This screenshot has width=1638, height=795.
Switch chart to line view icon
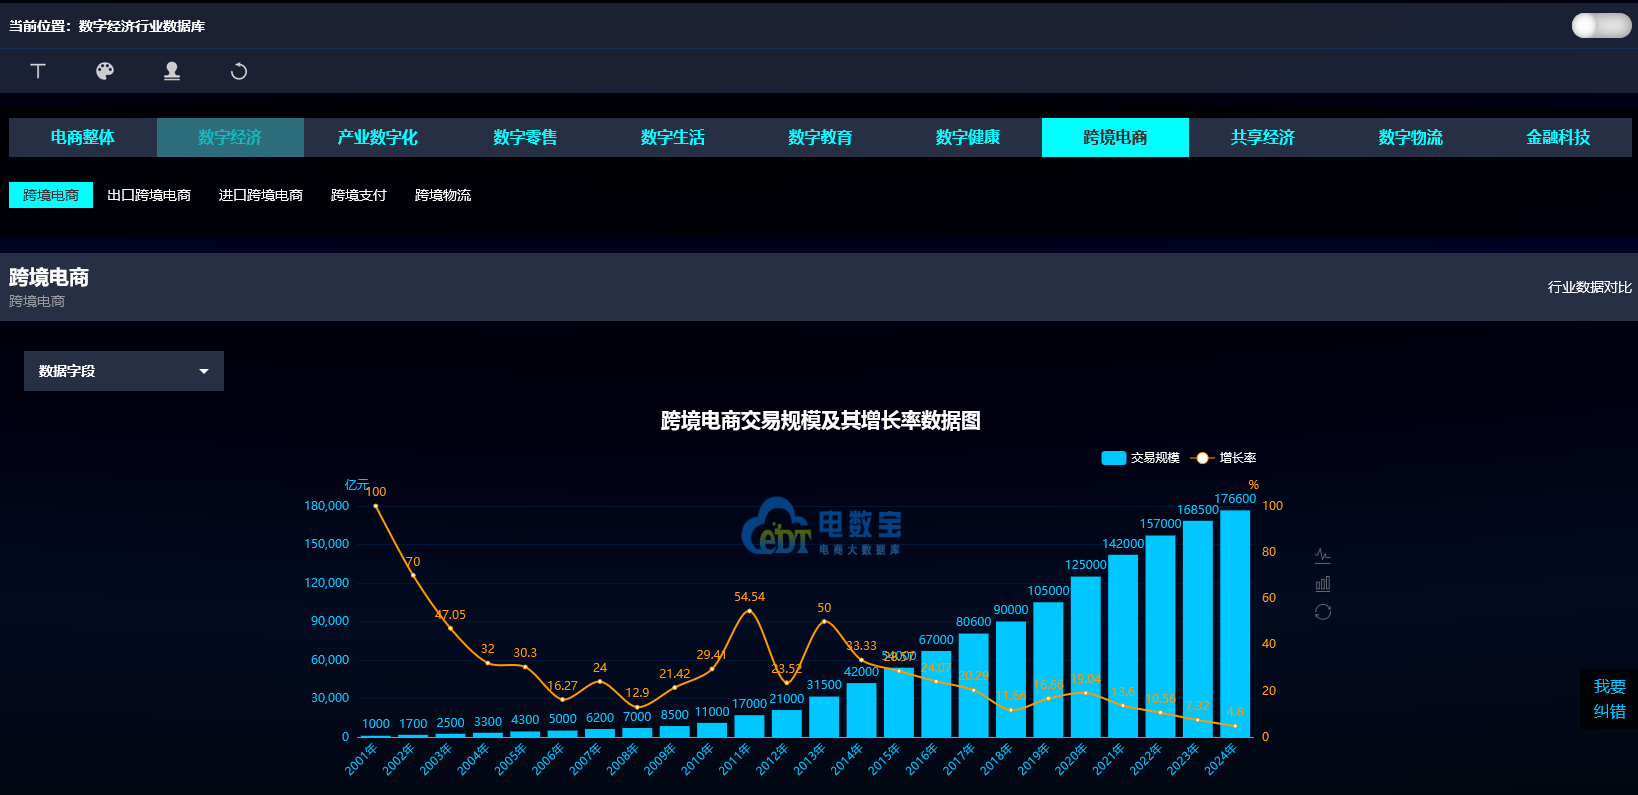point(1323,555)
